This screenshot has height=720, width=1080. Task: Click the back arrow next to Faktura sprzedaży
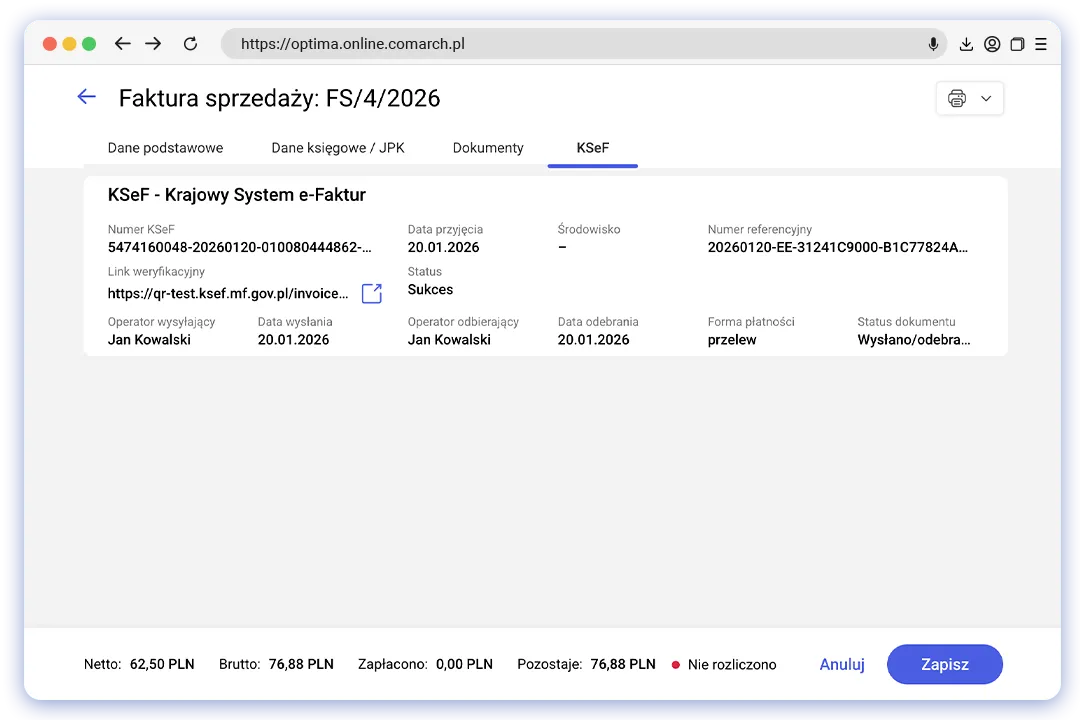pyautogui.click(x=87, y=97)
